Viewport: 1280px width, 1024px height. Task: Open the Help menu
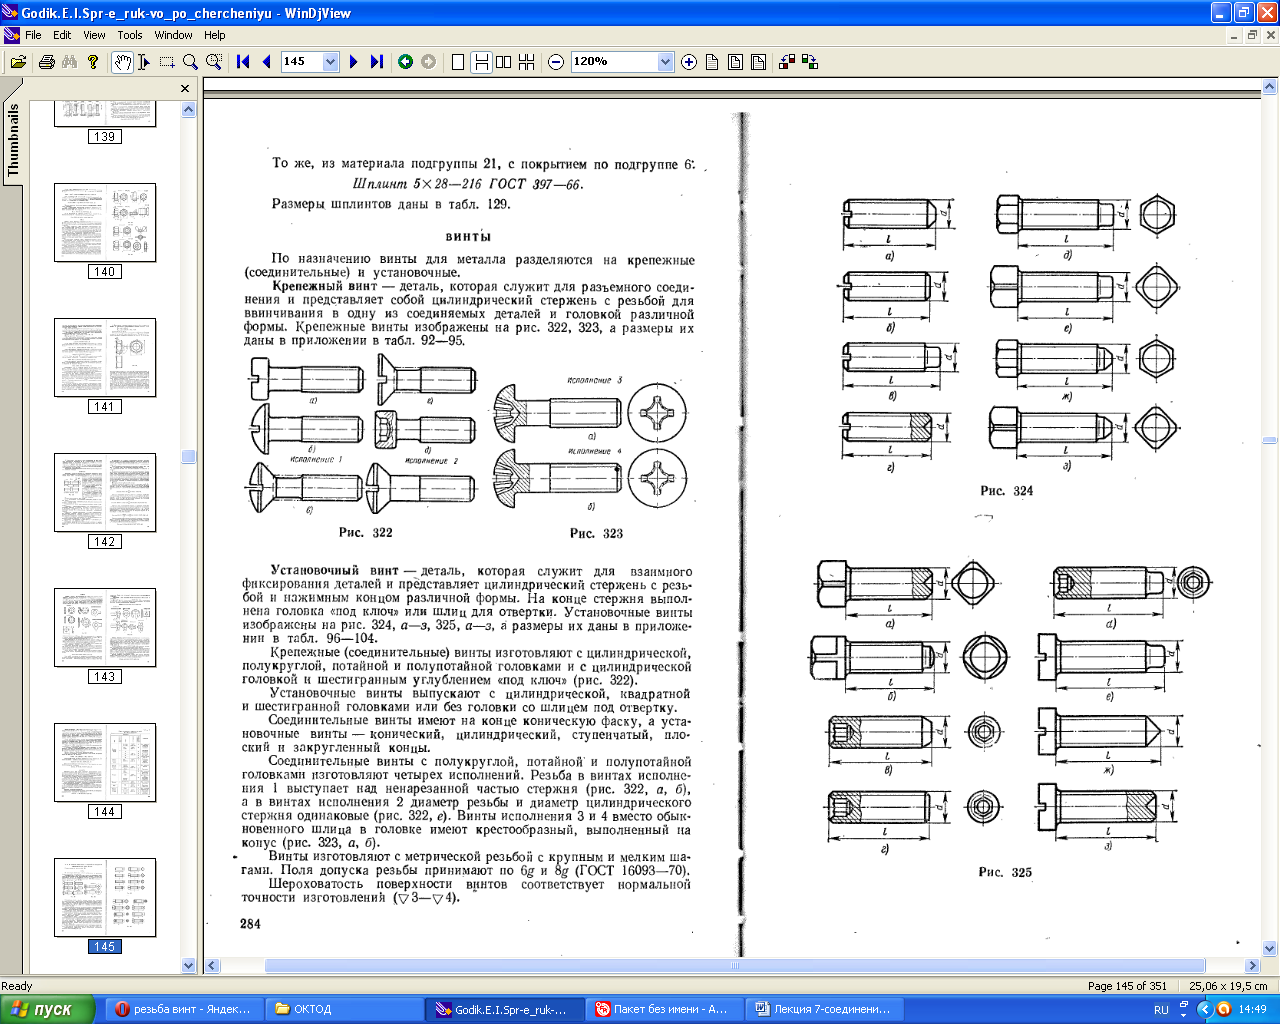[x=215, y=35]
